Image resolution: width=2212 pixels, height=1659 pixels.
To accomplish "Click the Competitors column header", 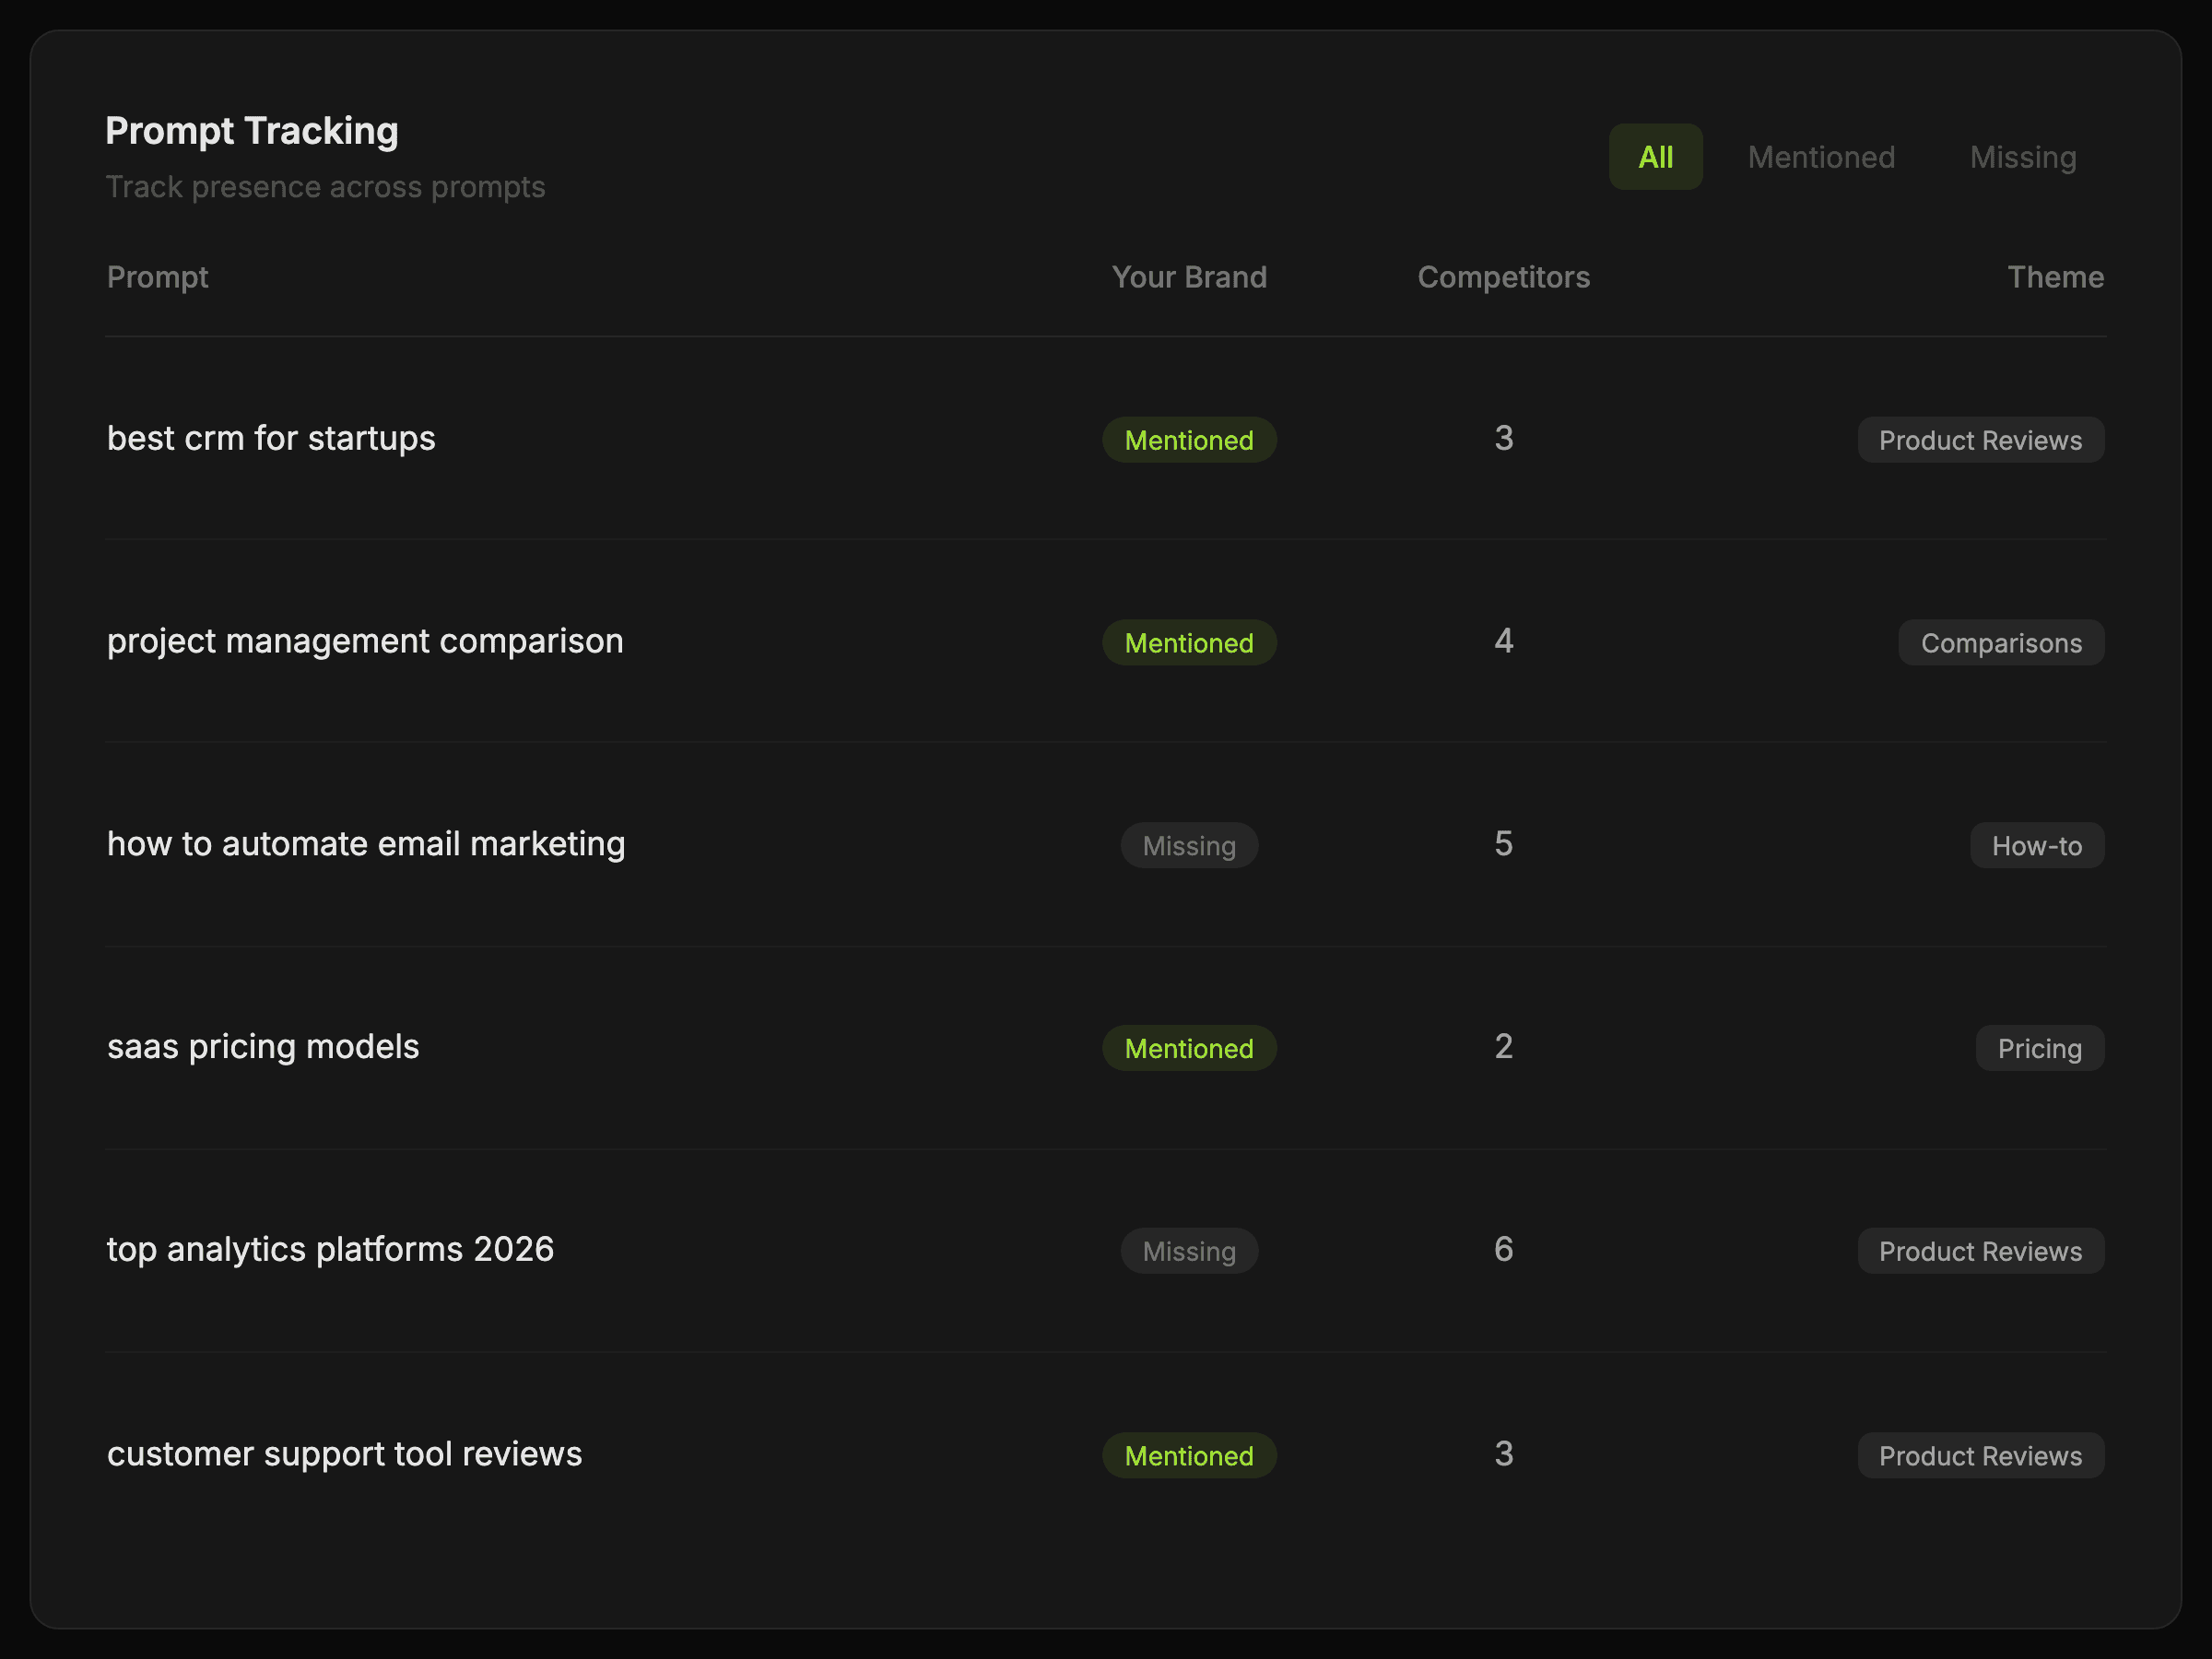I will pyautogui.click(x=1502, y=277).
